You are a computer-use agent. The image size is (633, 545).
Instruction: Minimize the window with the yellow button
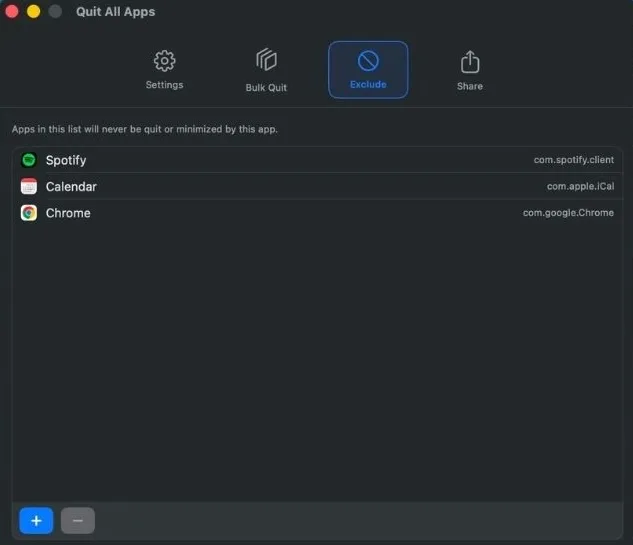point(34,11)
